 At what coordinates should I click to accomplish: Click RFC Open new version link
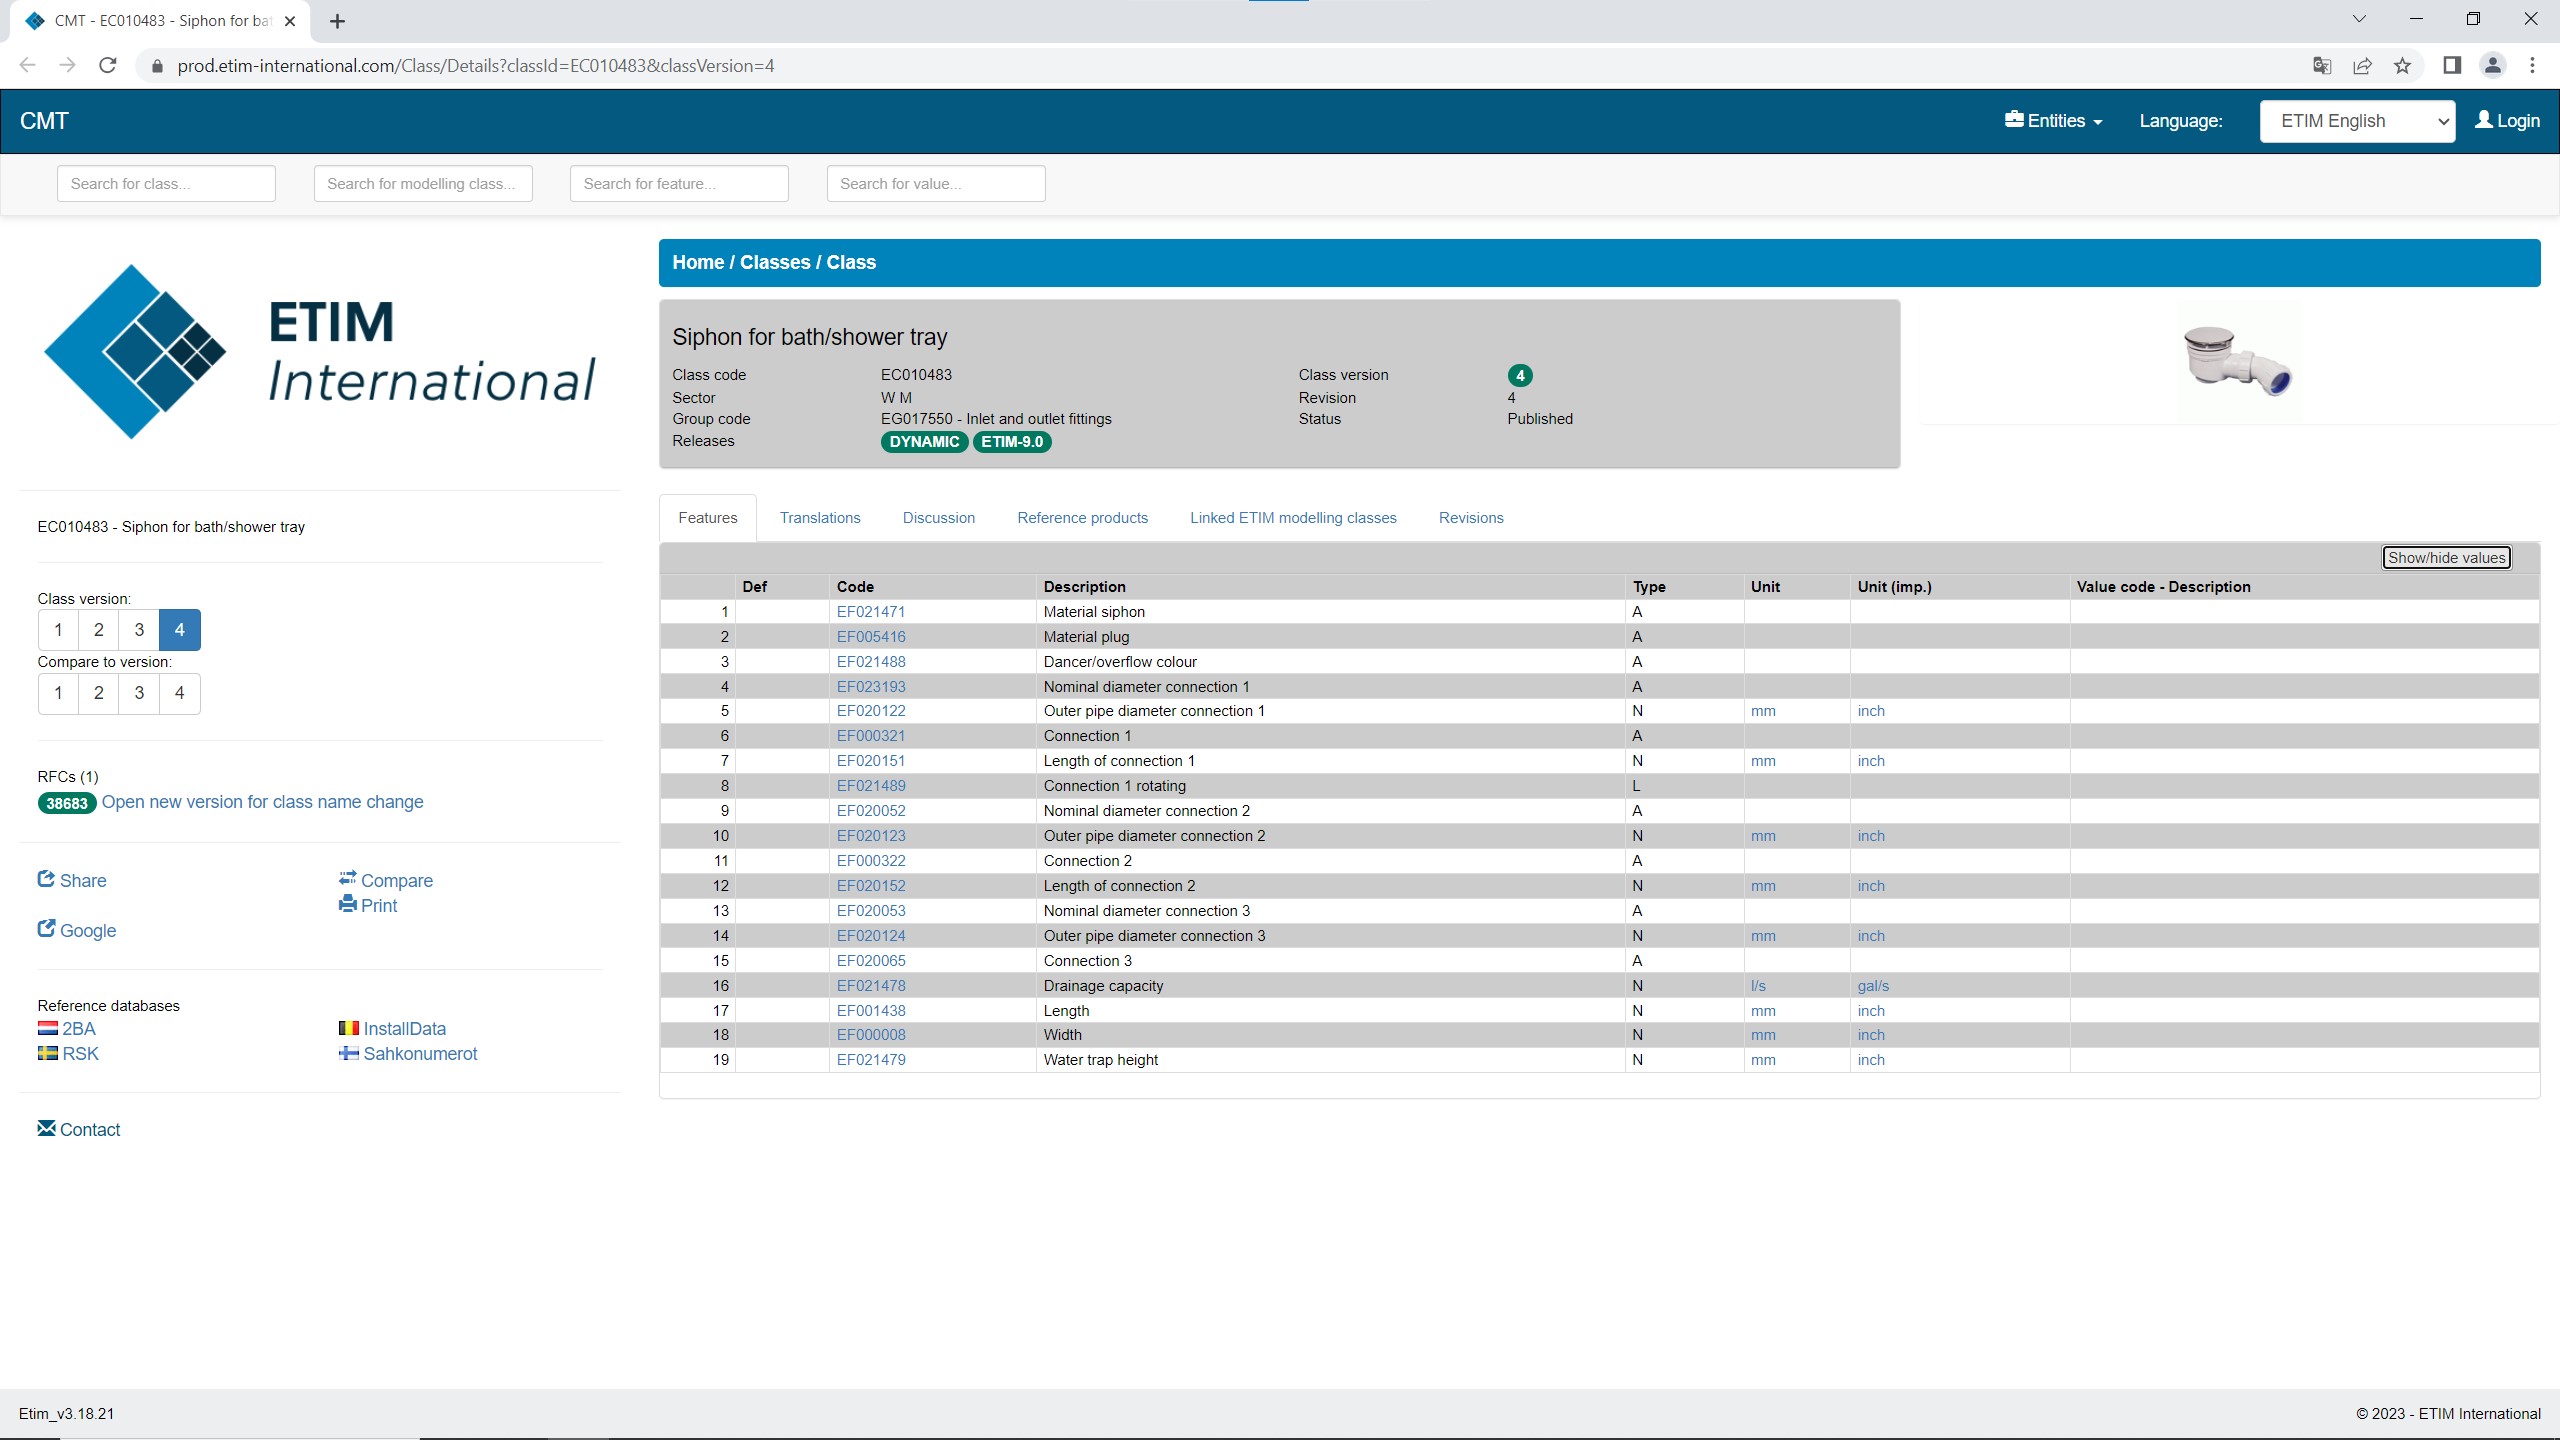pos(262,802)
